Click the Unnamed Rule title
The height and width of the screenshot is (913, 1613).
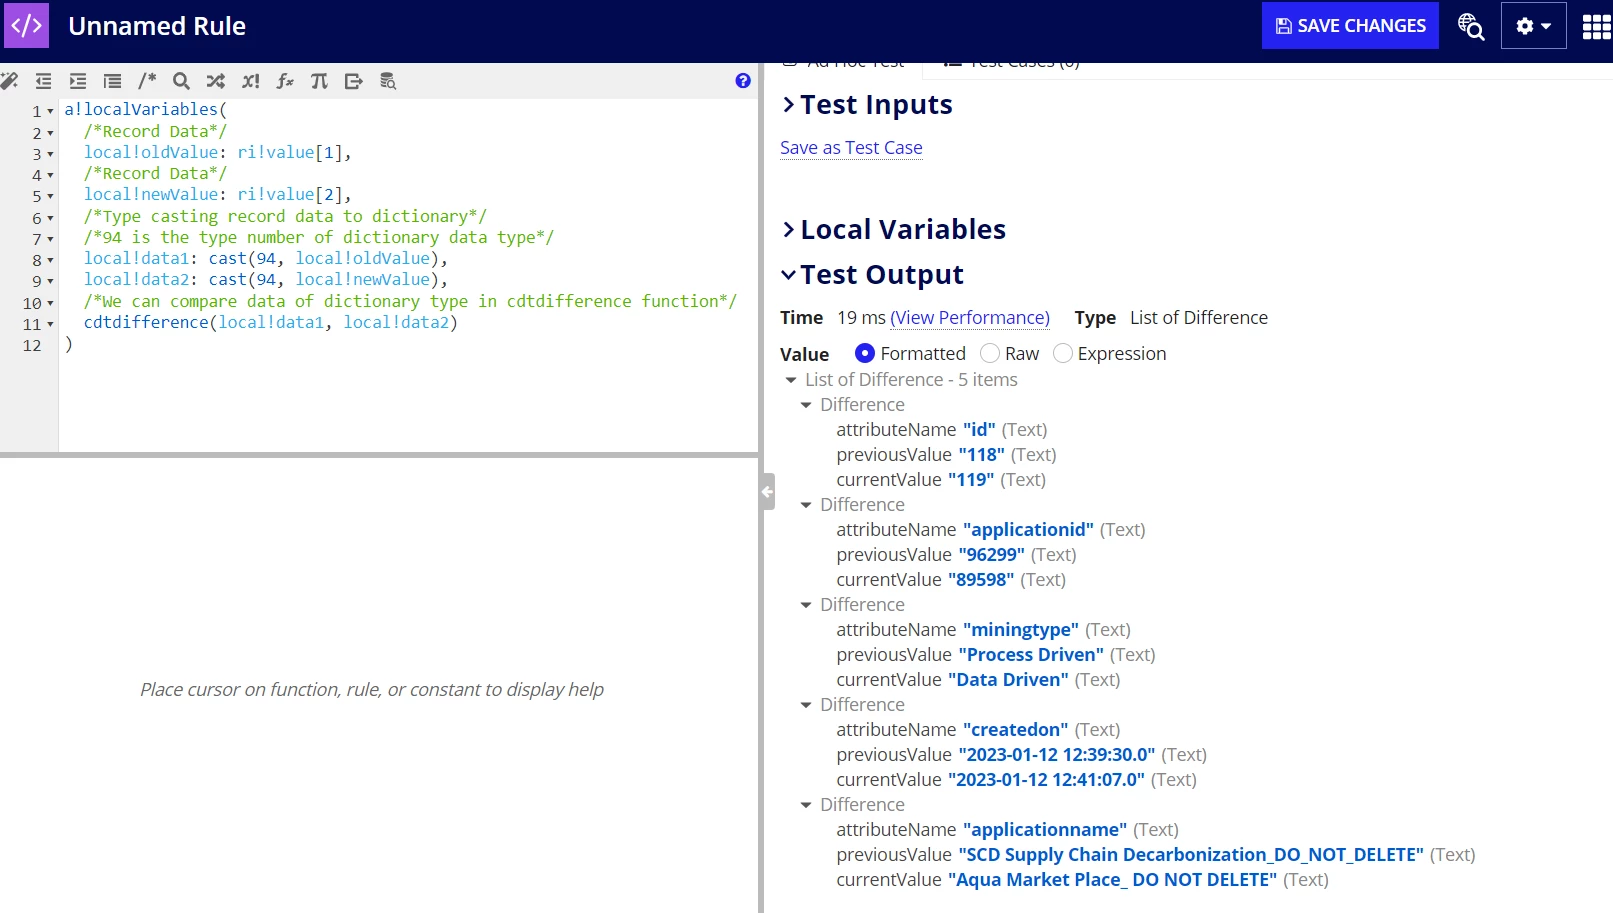(157, 26)
